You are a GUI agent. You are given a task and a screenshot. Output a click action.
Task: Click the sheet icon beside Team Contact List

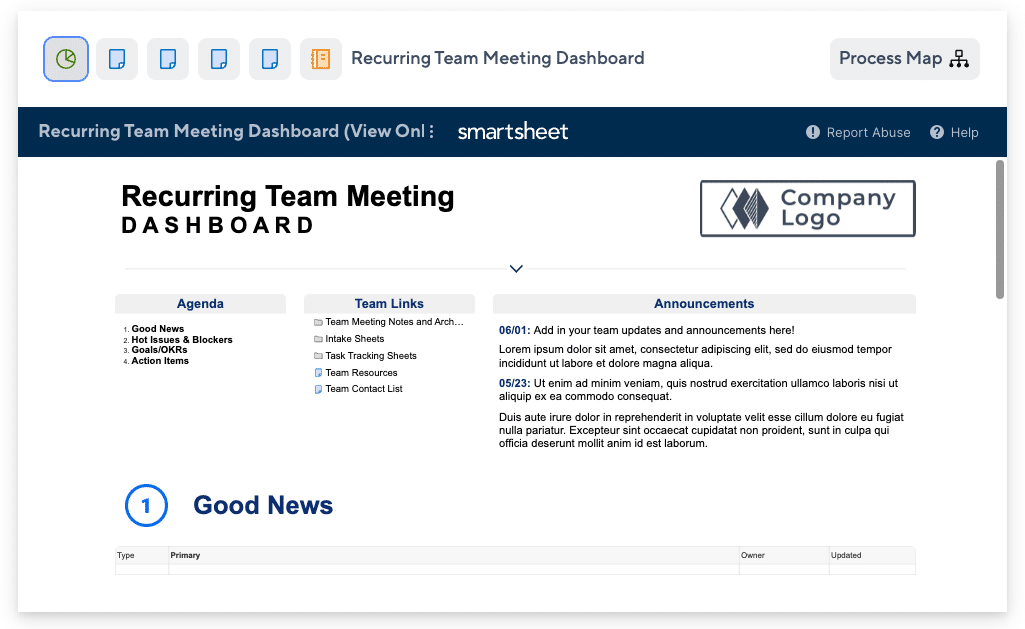pos(318,389)
